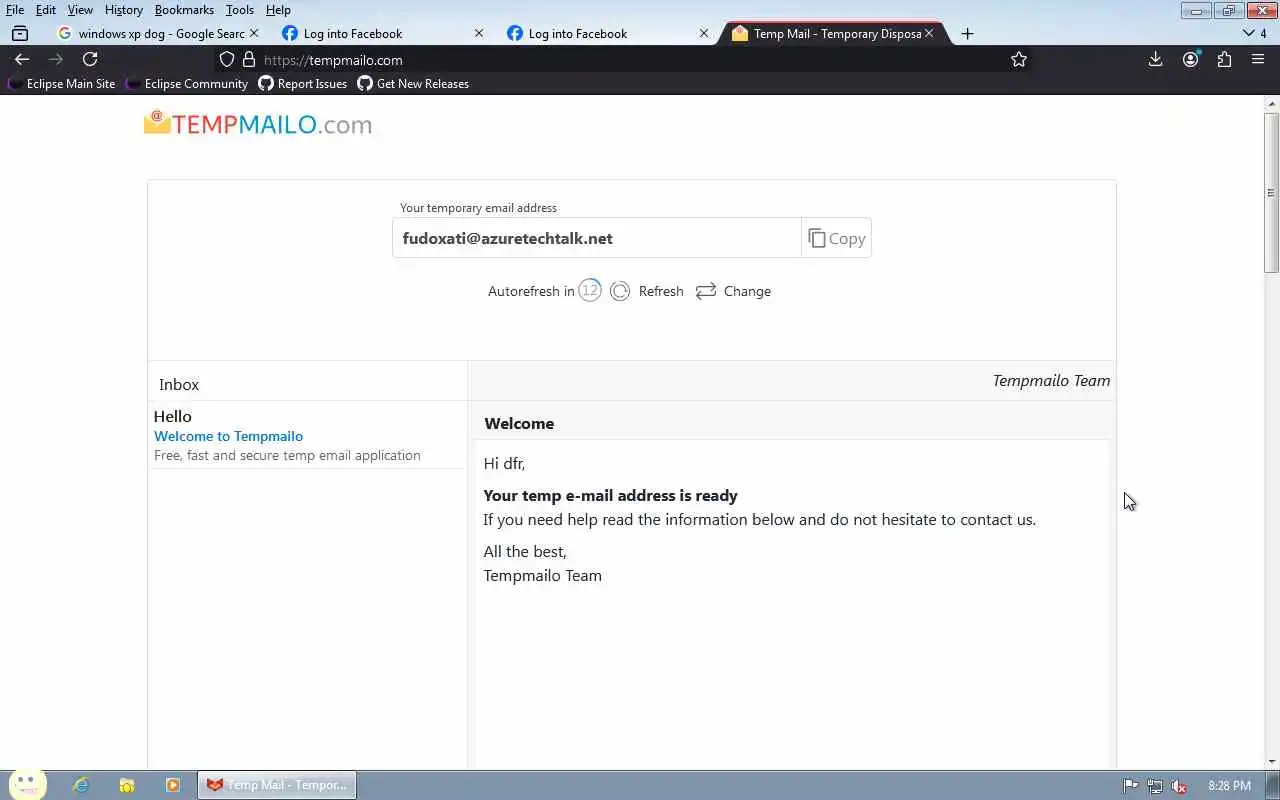Viewport: 1280px width, 800px height.
Task: Open the account profile icon
Action: coord(1190,60)
